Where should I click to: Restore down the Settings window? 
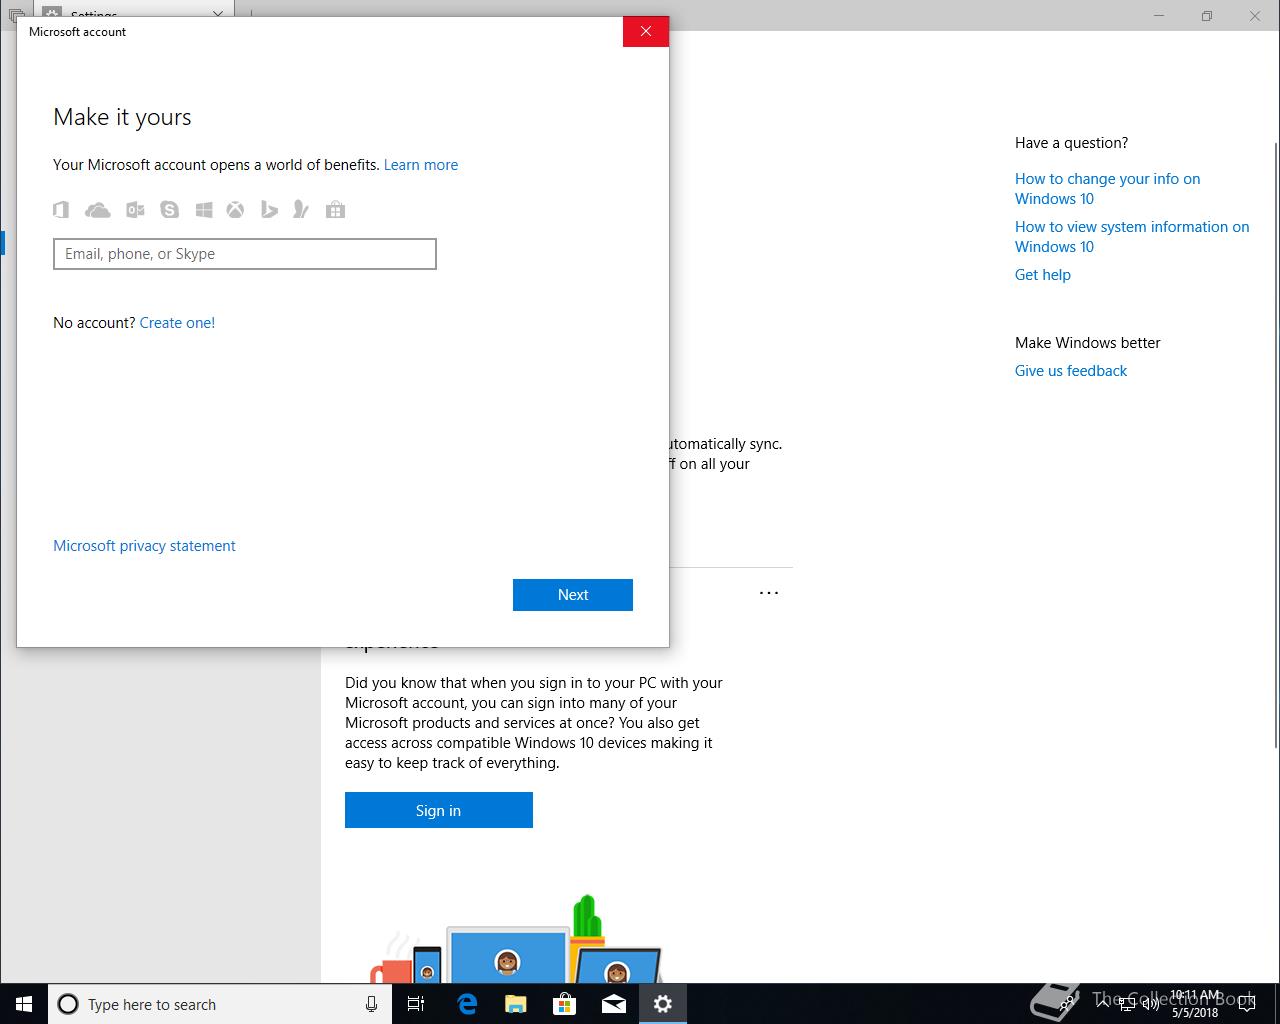[x=1207, y=16]
